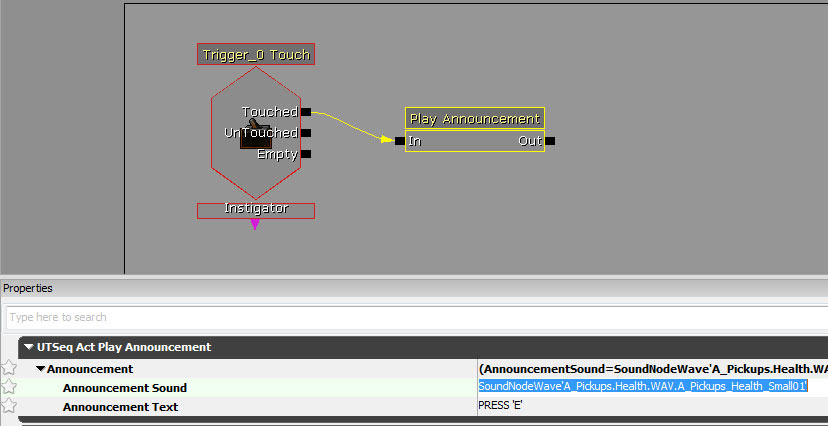Screen dimensions: 828x426
Task: Select the Trigger_0 Touch node title
Action: tap(256, 55)
